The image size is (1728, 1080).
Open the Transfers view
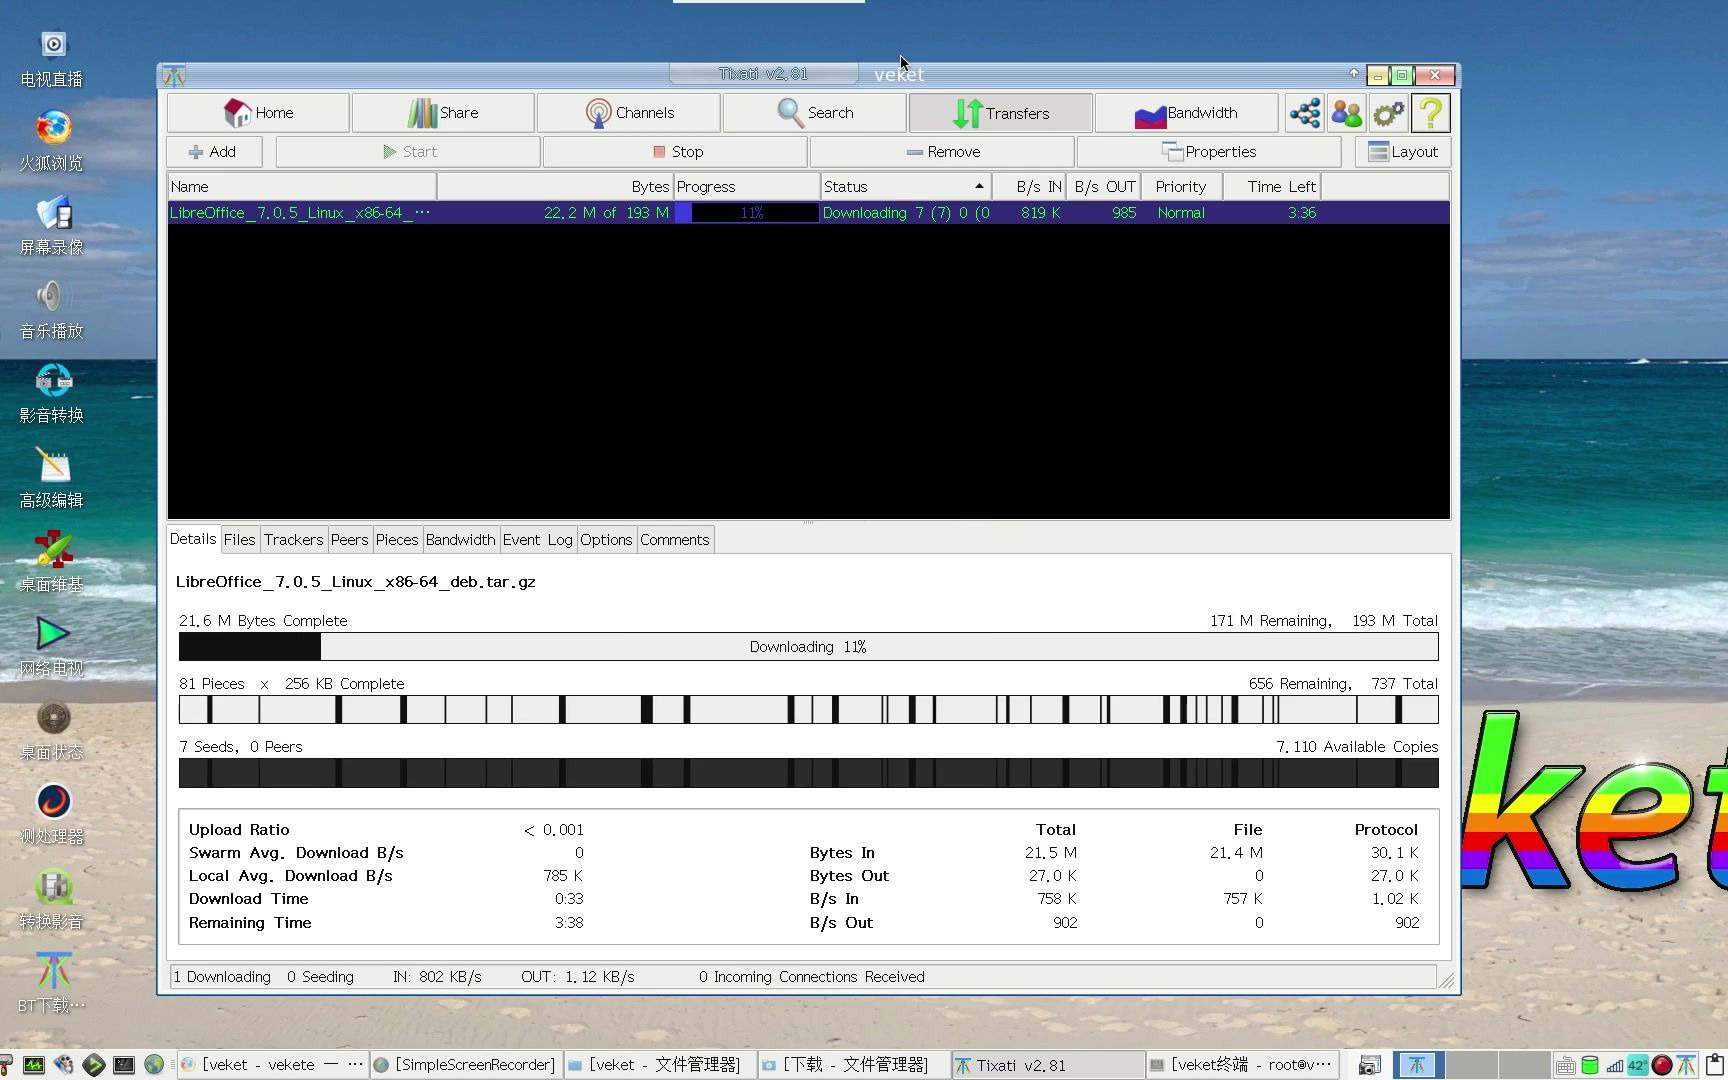(x=1000, y=113)
